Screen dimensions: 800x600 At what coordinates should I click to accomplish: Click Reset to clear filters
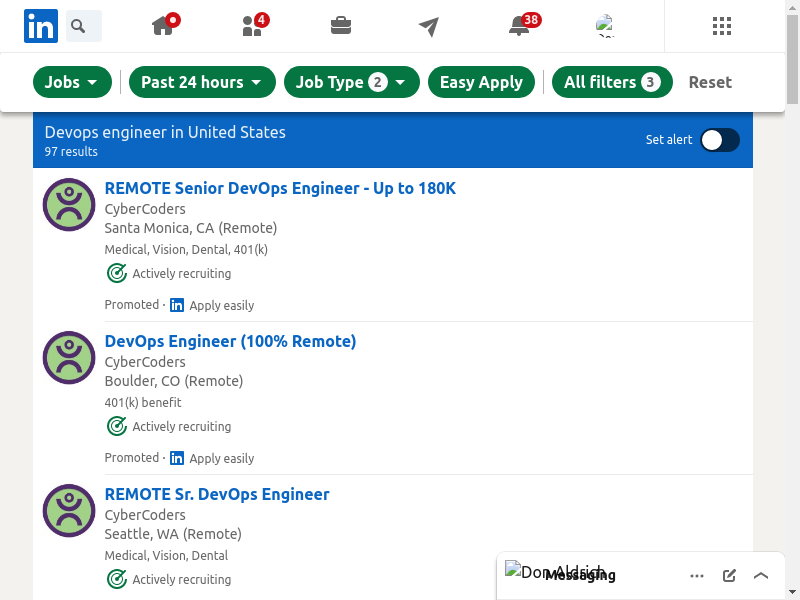(x=710, y=82)
